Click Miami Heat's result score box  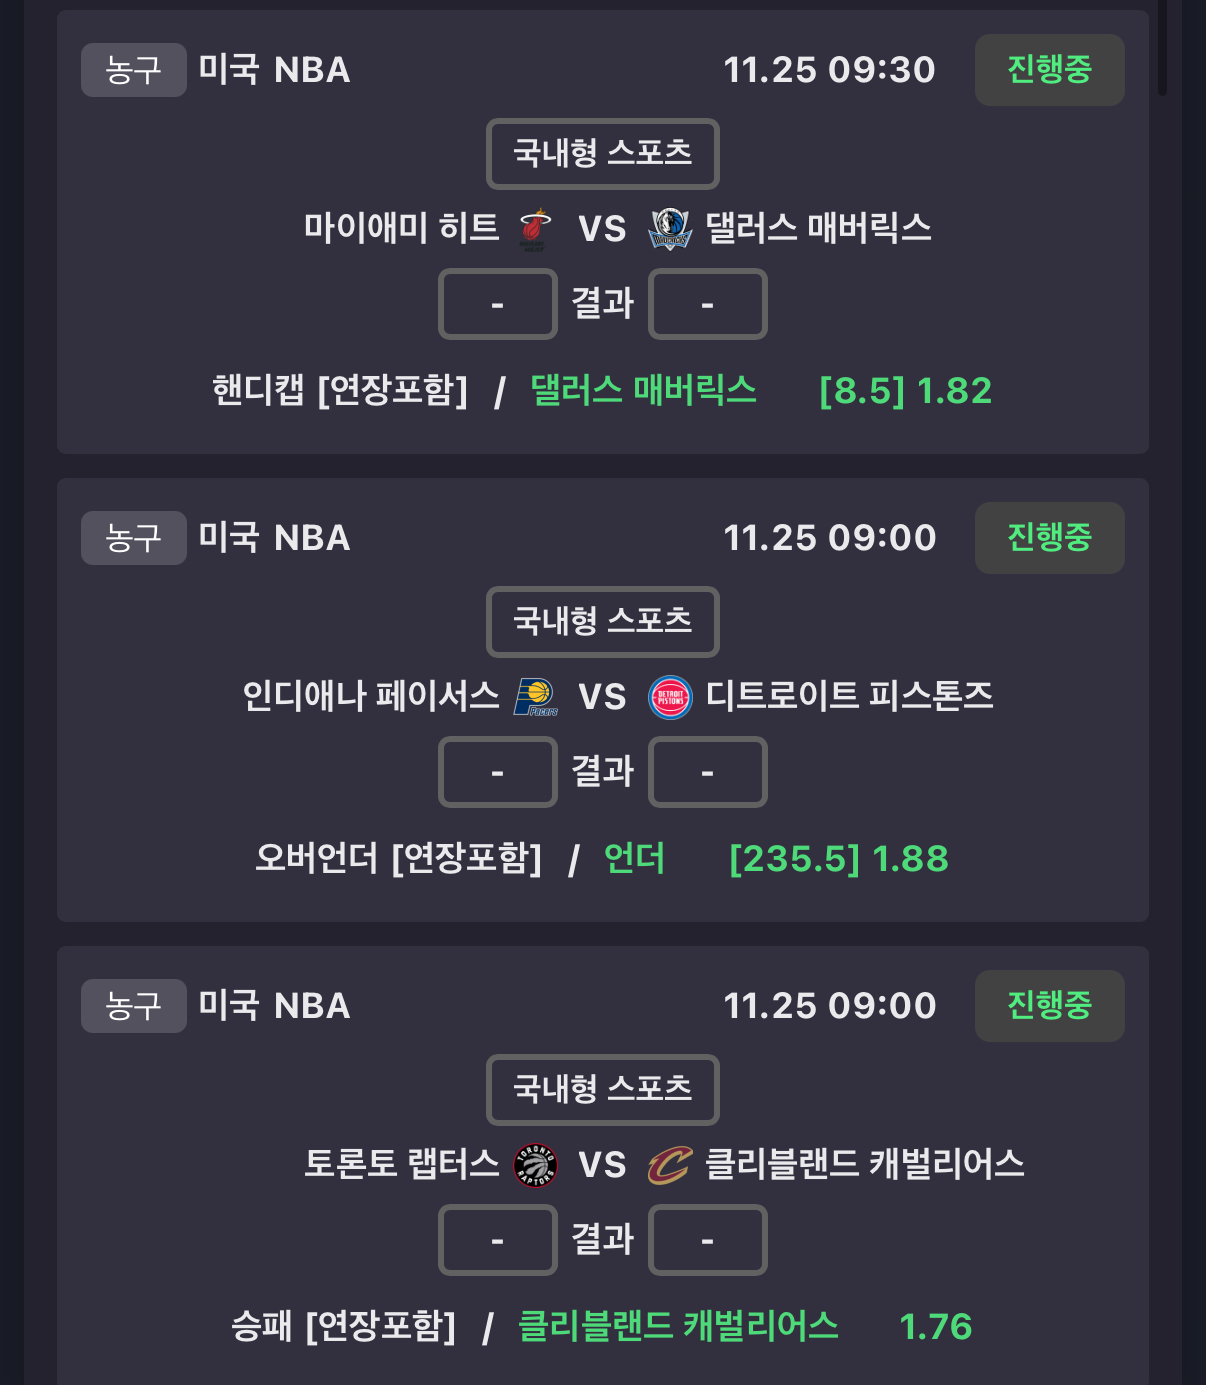pos(497,304)
